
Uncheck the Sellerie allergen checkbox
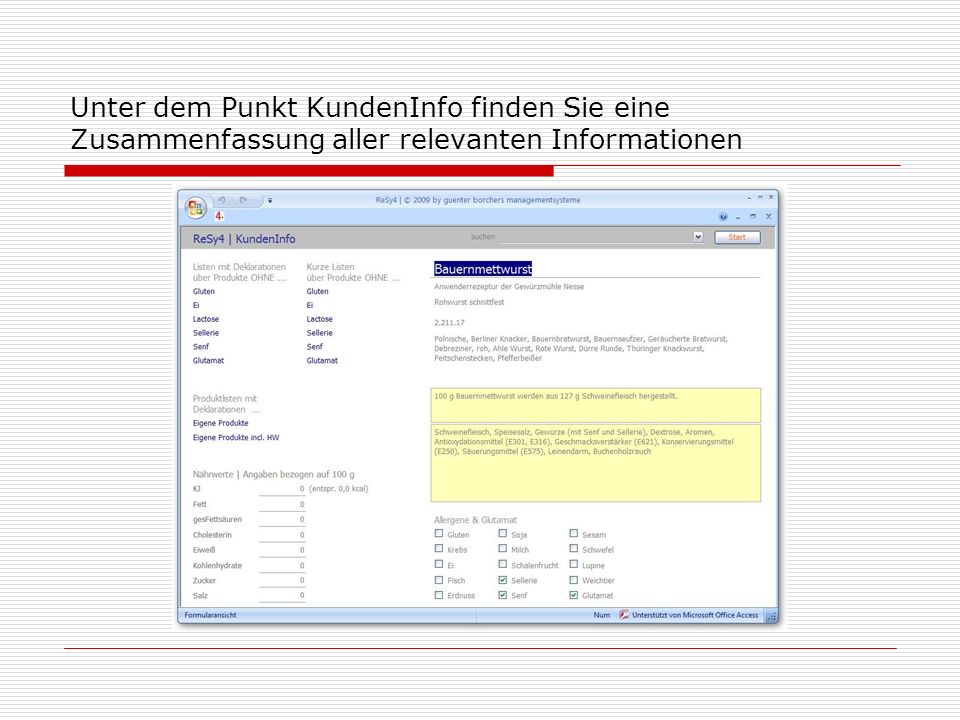[503, 580]
